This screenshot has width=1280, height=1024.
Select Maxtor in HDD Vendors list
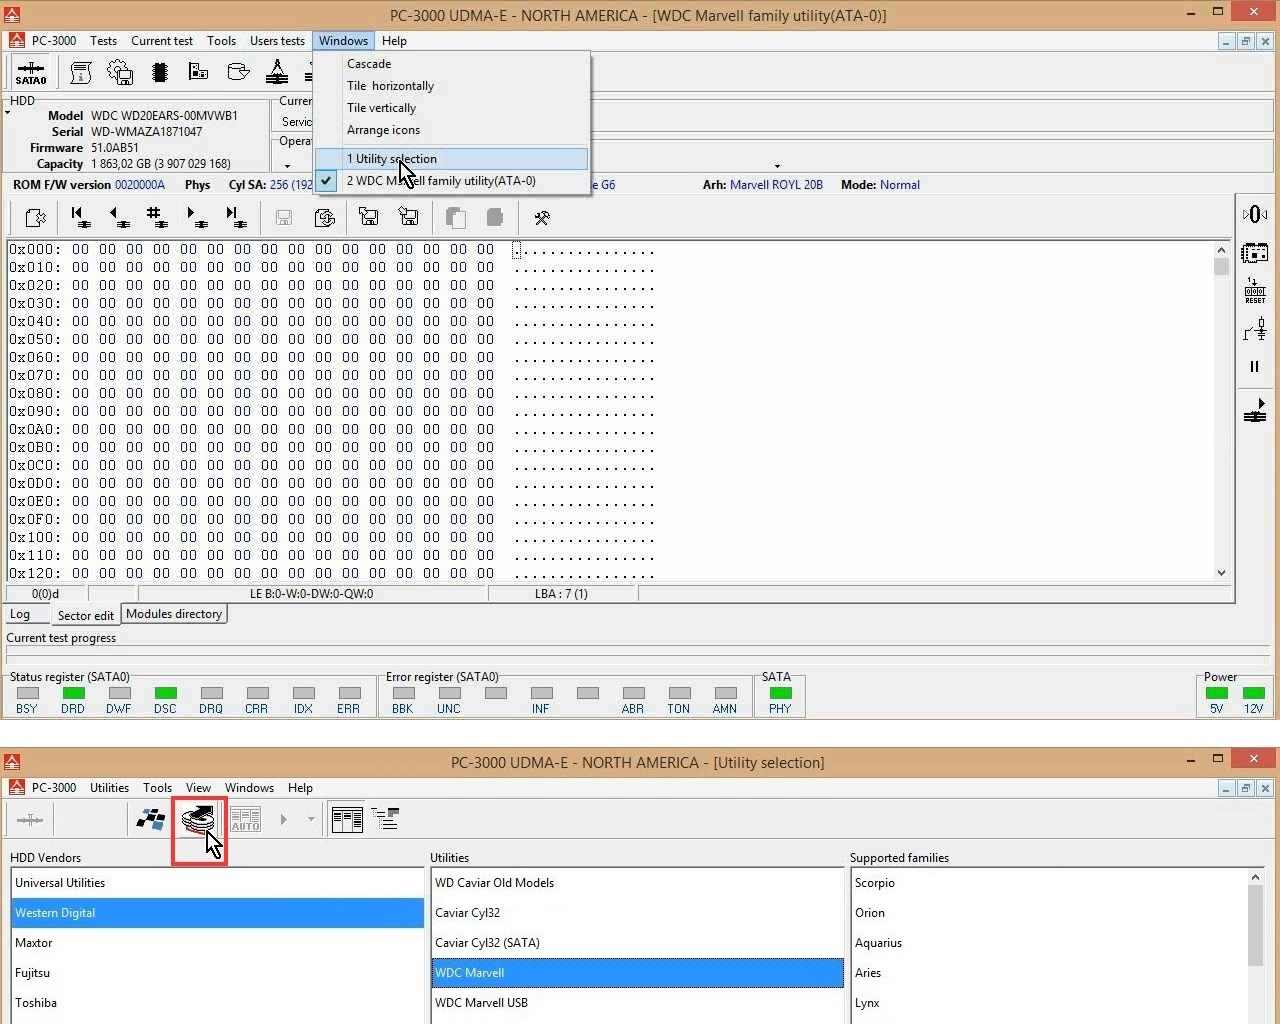[34, 943]
